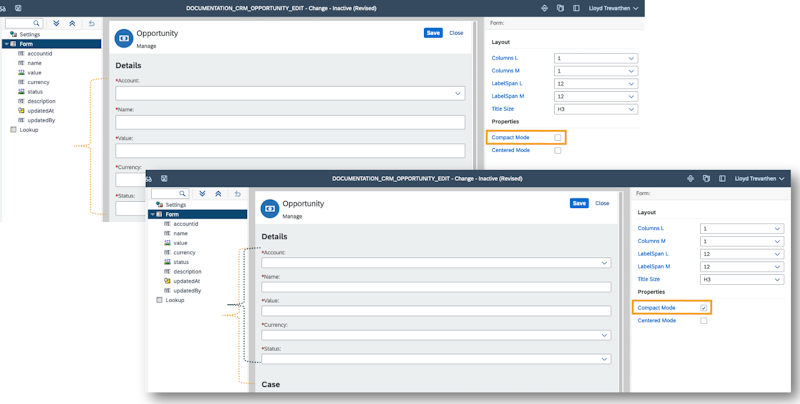Screen dimensions: 800x404
Task: Open Title Size dropdown in back window
Action: [596, 109]
